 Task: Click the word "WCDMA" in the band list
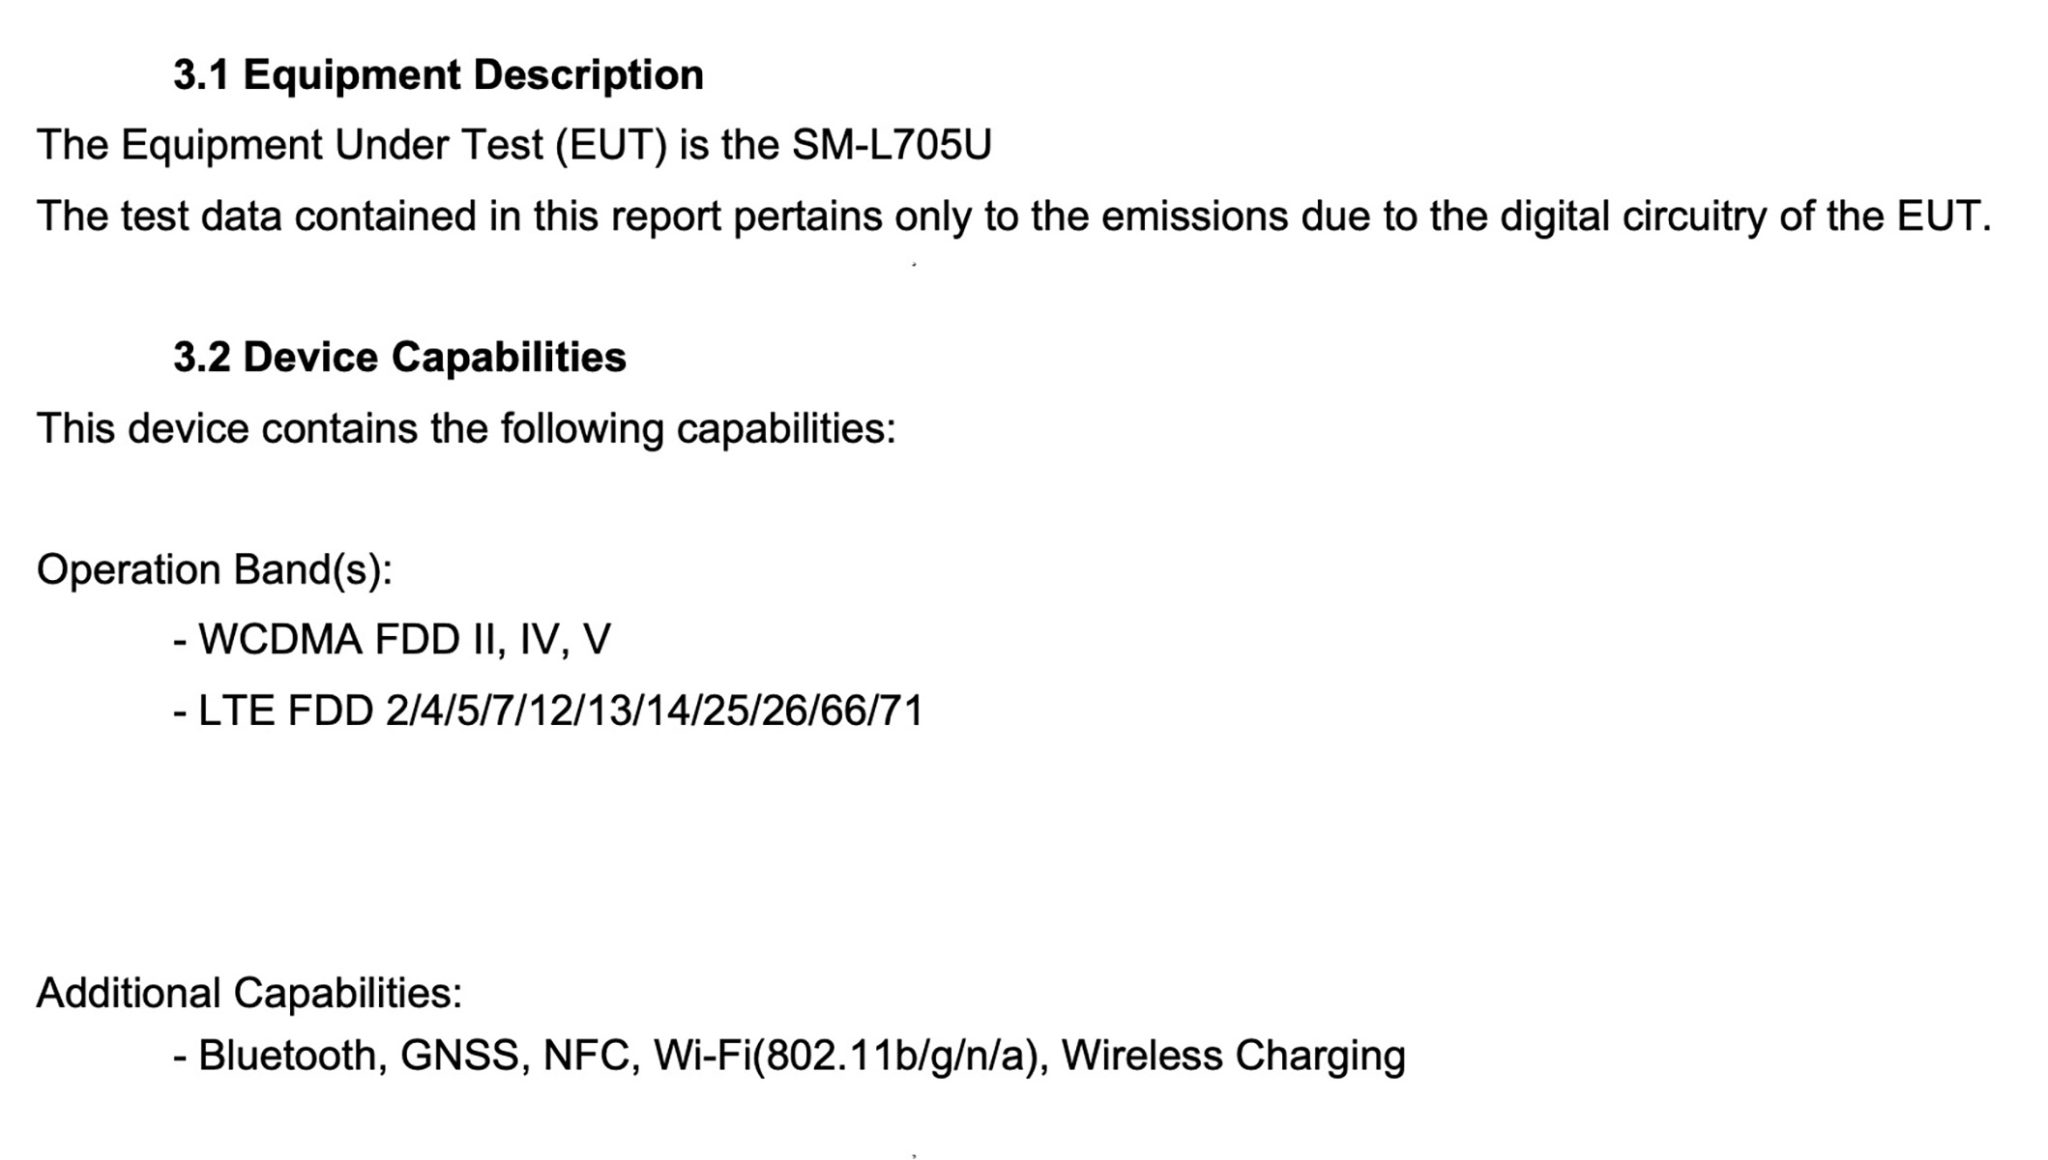point(280,640)
